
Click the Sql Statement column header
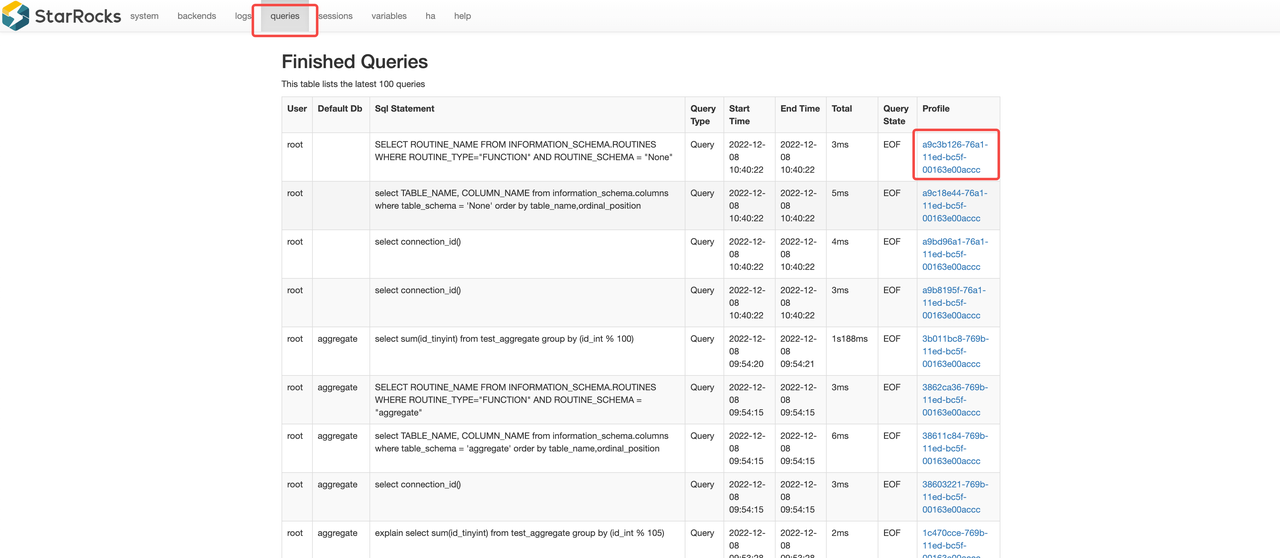click(405, 109)
